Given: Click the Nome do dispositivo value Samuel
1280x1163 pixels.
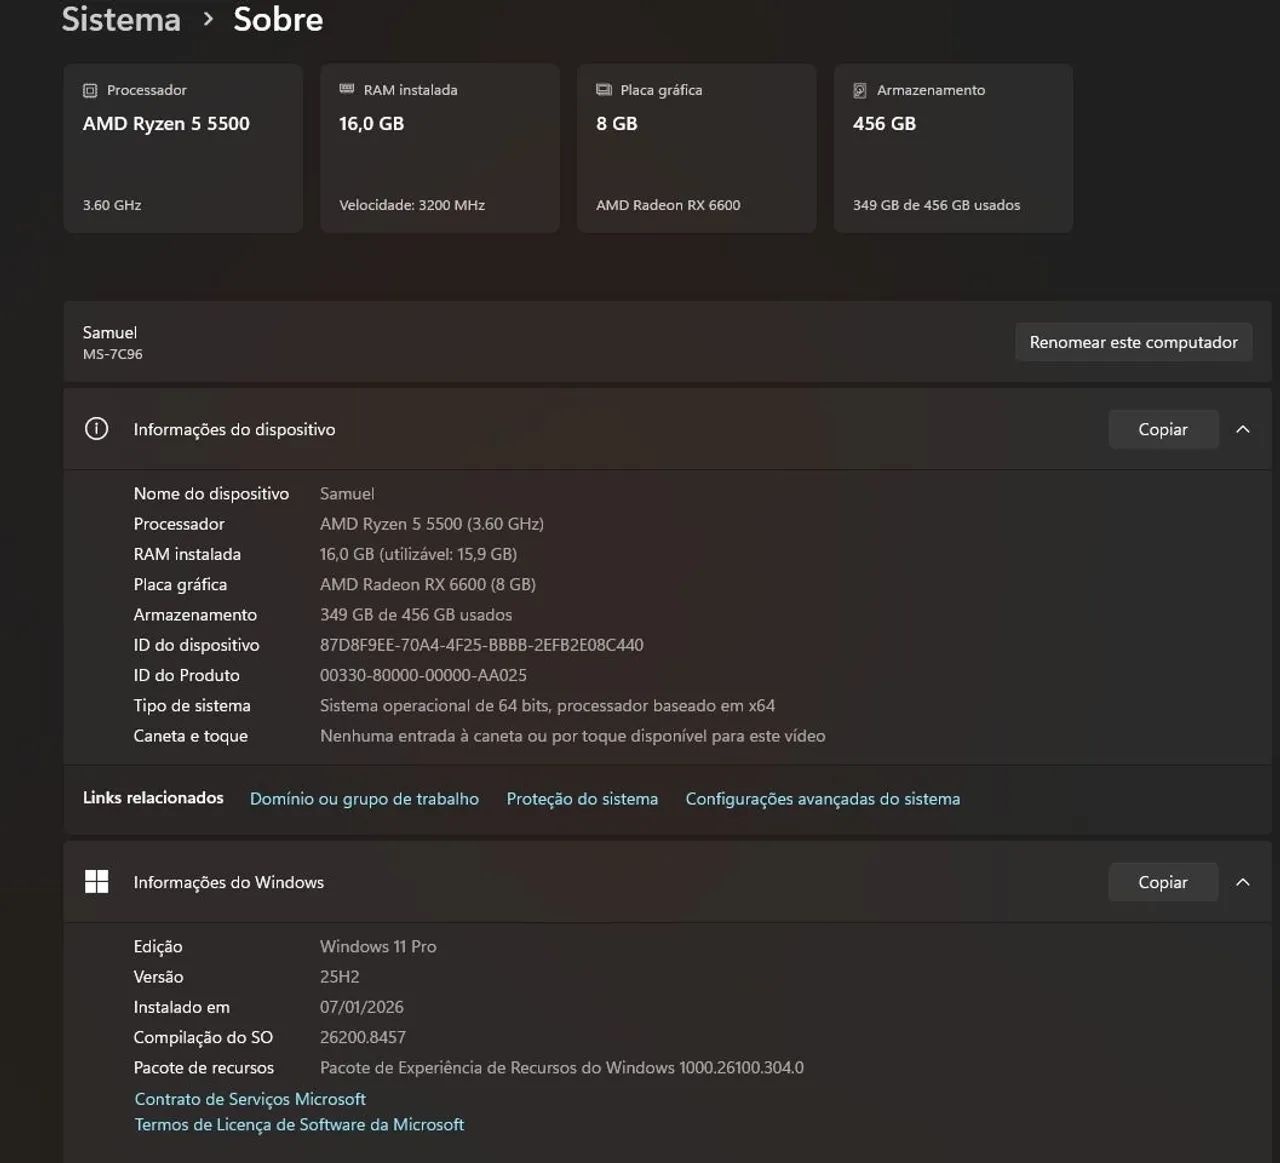Looking at the screenshot, I should [347, 494].
